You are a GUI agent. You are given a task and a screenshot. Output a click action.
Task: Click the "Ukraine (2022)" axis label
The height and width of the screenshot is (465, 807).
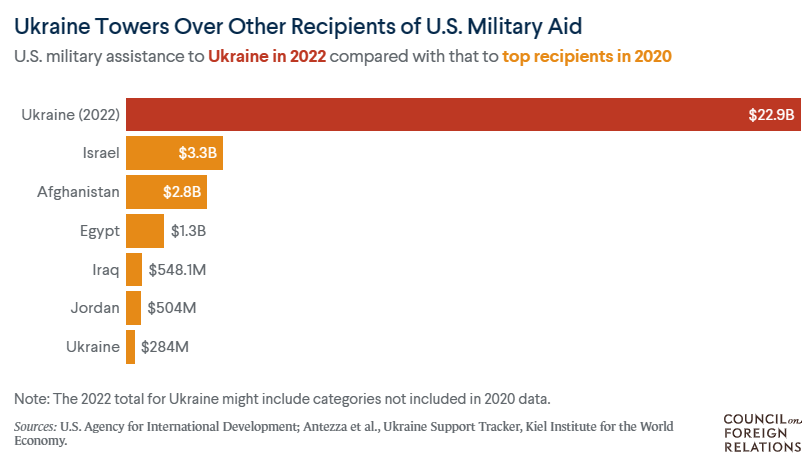[71, 115]
